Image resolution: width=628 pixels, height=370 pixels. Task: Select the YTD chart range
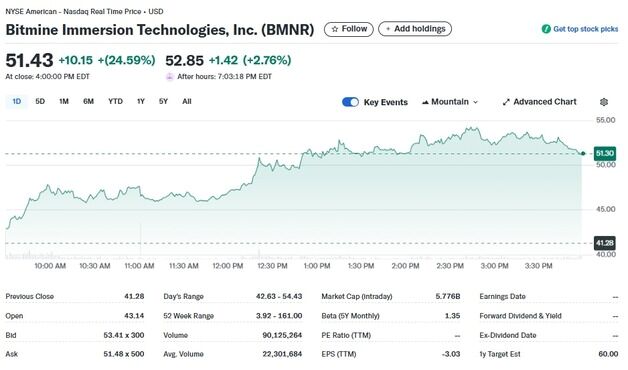pos(115,101)
